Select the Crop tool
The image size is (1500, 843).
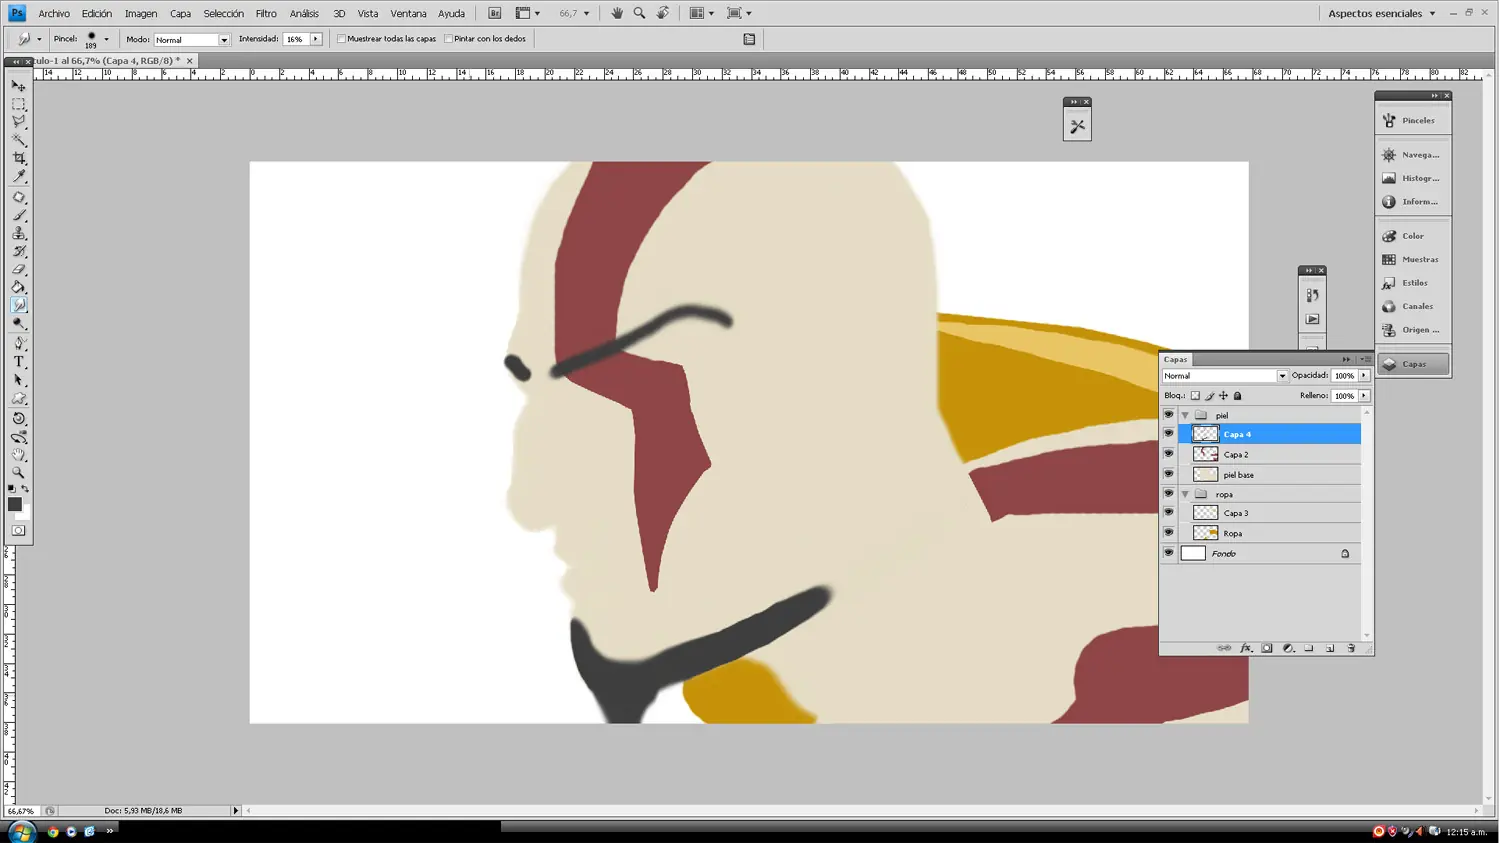pos(18,158)
